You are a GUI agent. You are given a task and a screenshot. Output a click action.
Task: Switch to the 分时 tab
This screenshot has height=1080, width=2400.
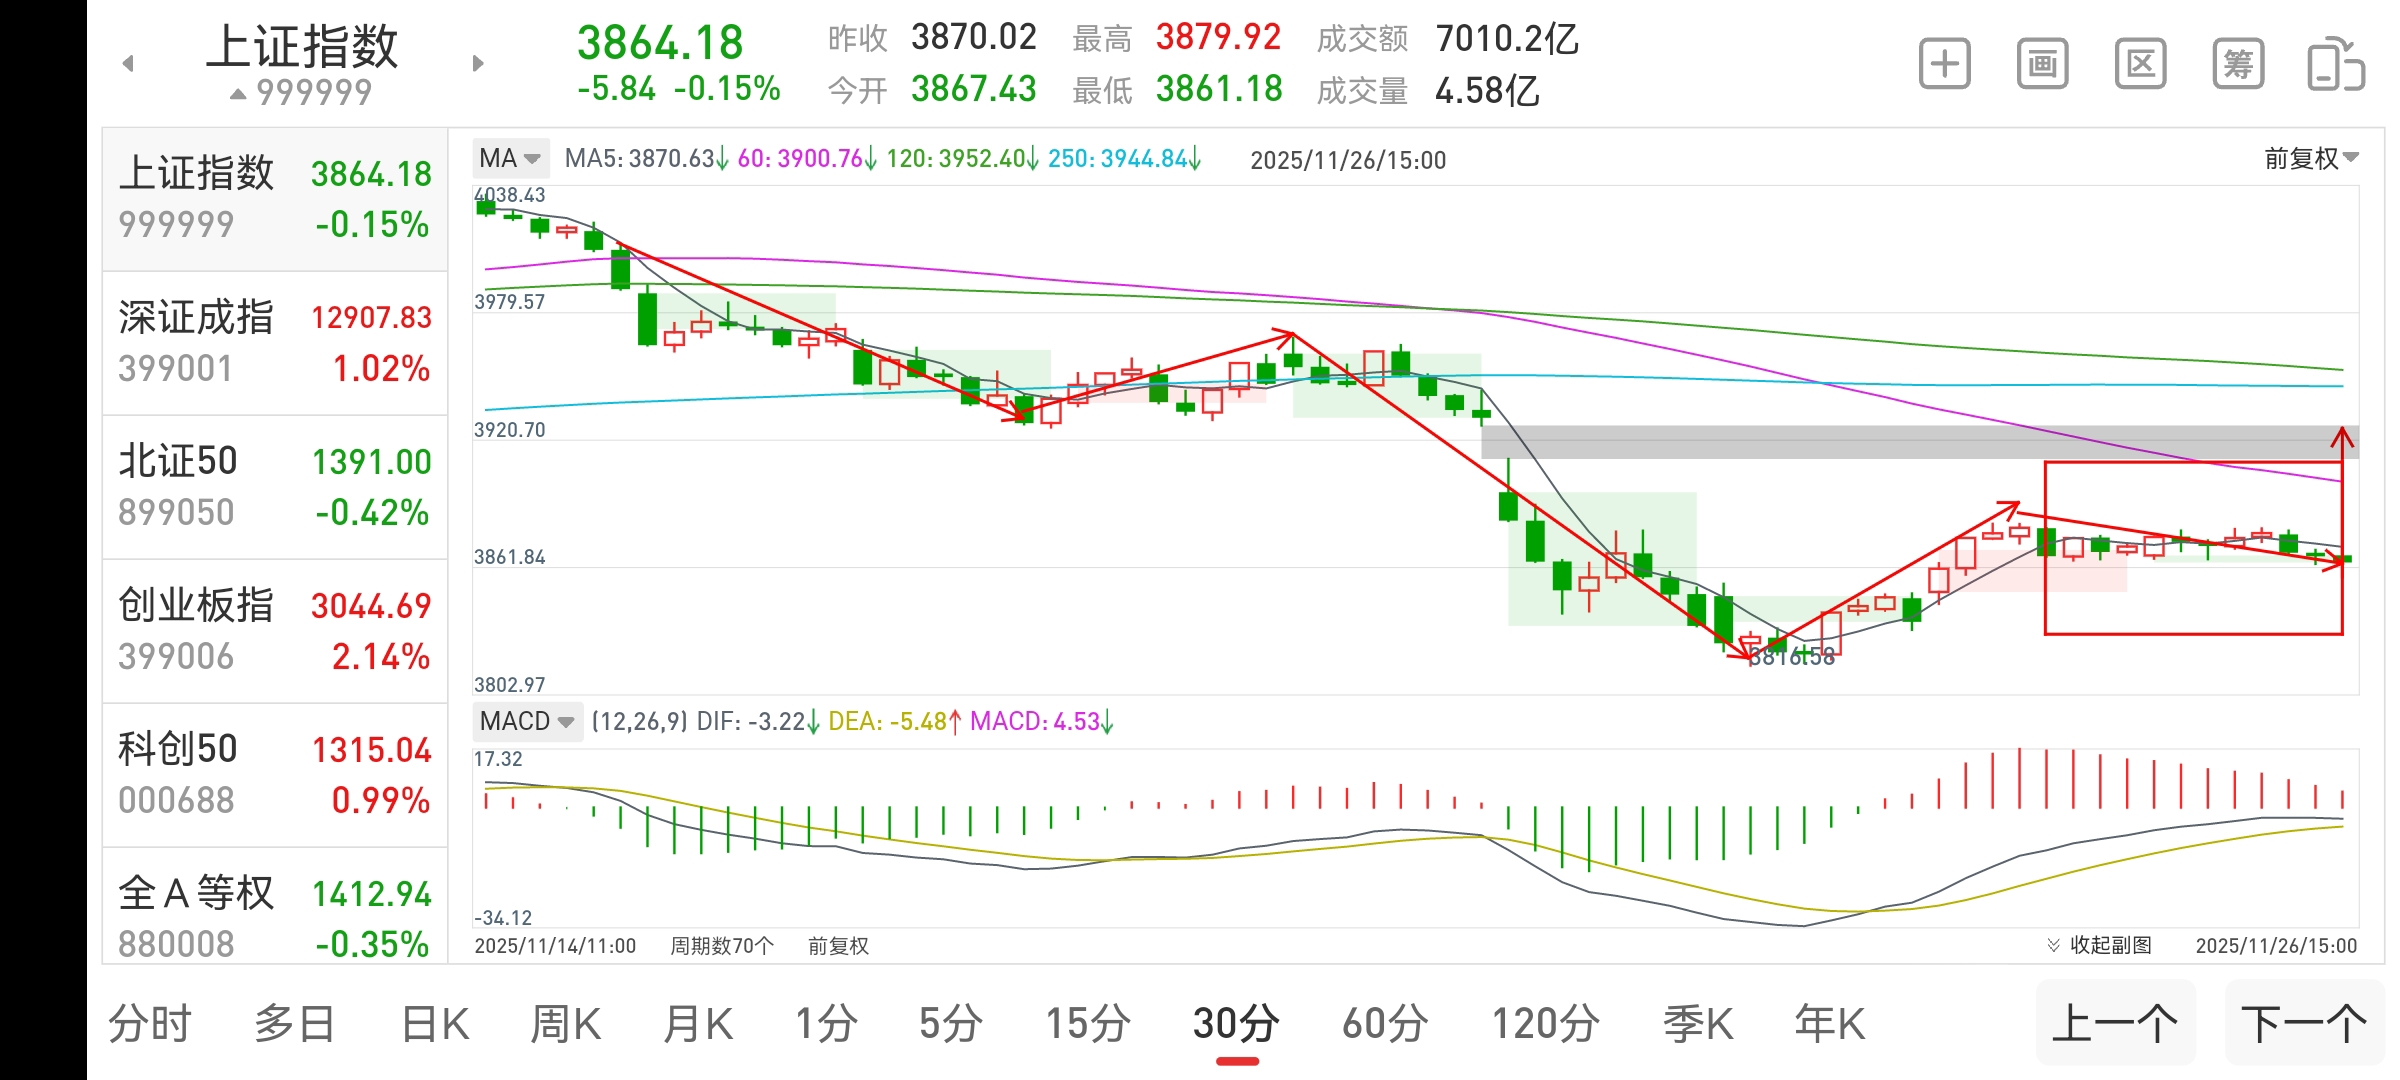[x=150, y=1022]
